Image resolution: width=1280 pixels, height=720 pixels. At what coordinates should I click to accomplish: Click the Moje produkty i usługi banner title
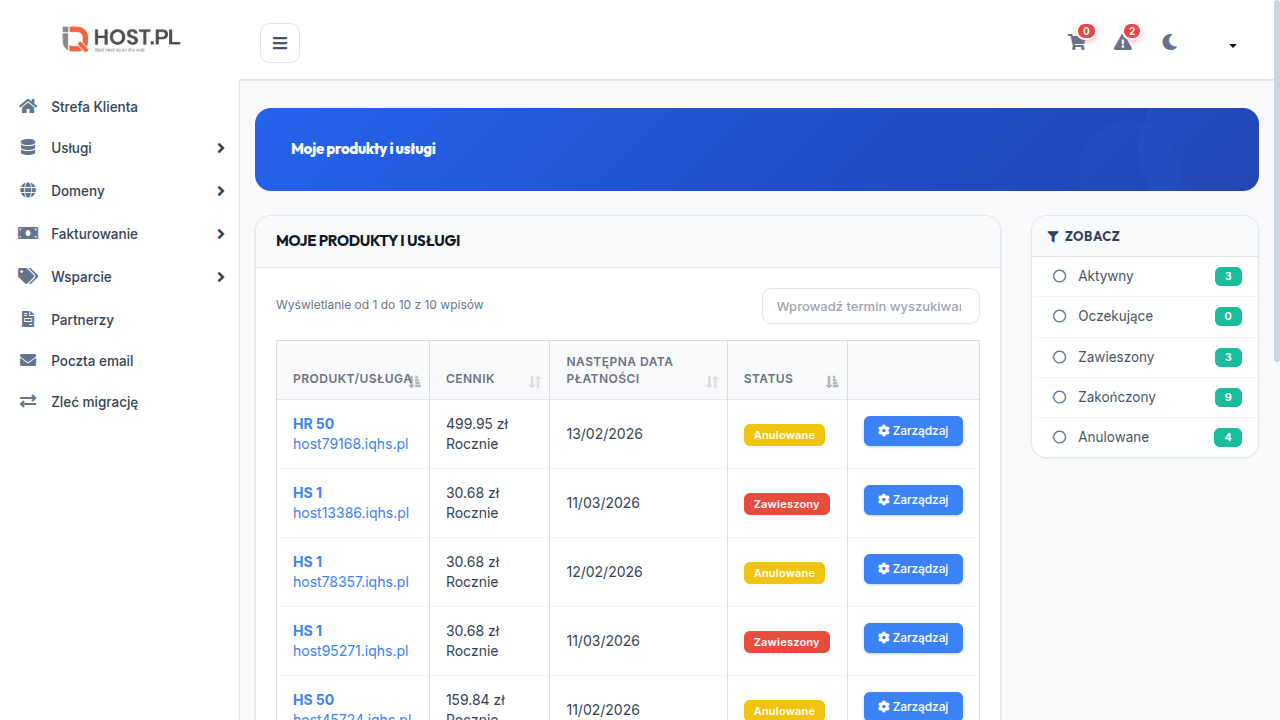[x=363, y=149]
